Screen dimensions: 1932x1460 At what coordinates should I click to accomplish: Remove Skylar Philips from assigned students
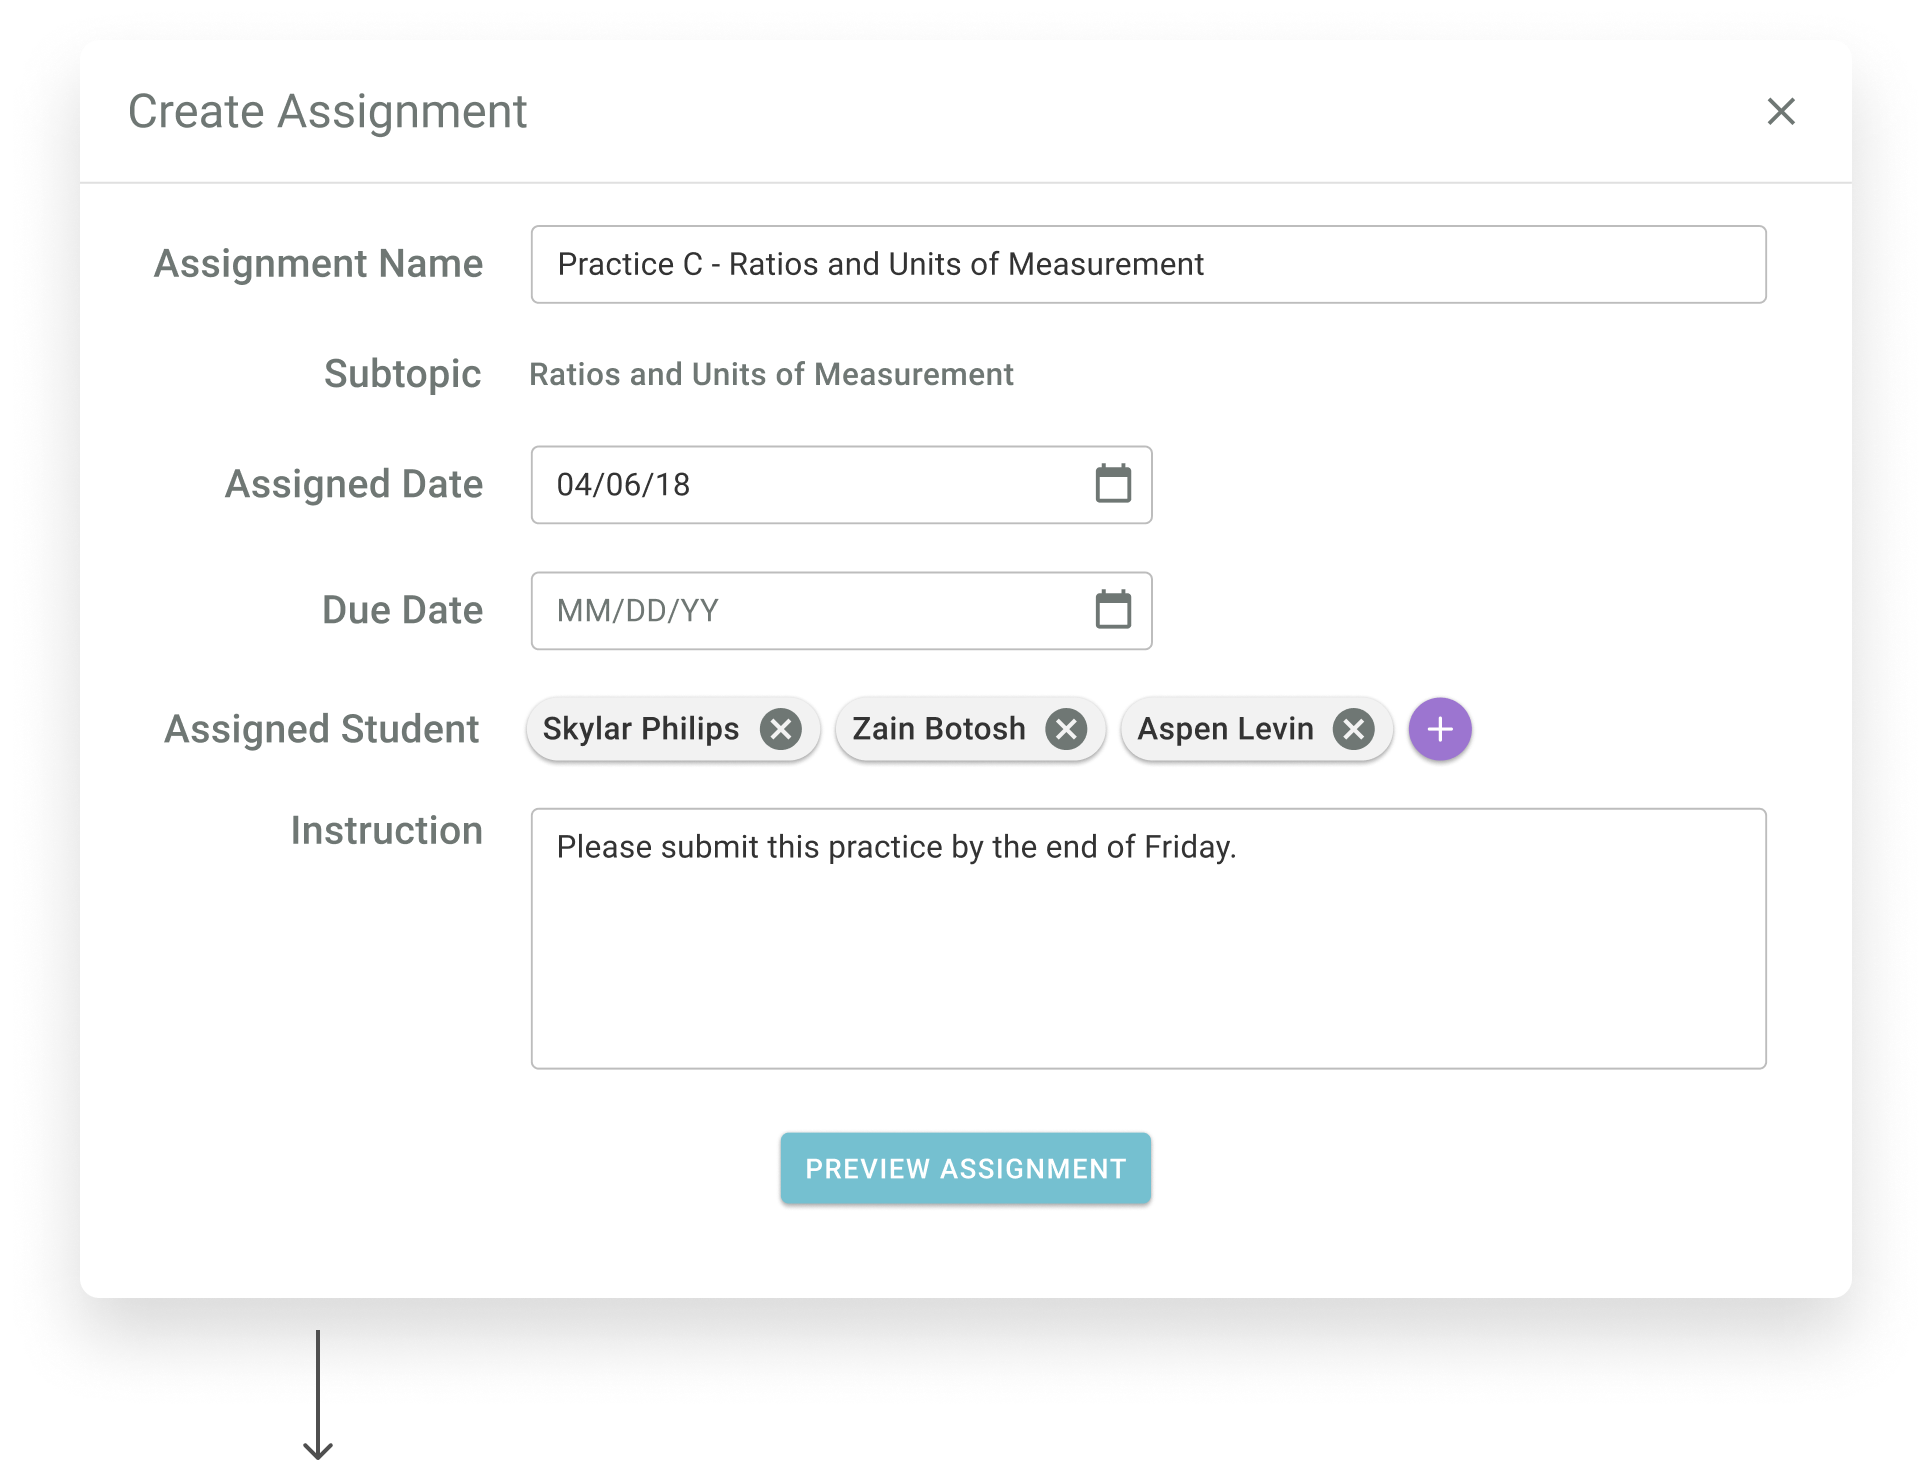(x=781, y=729)
